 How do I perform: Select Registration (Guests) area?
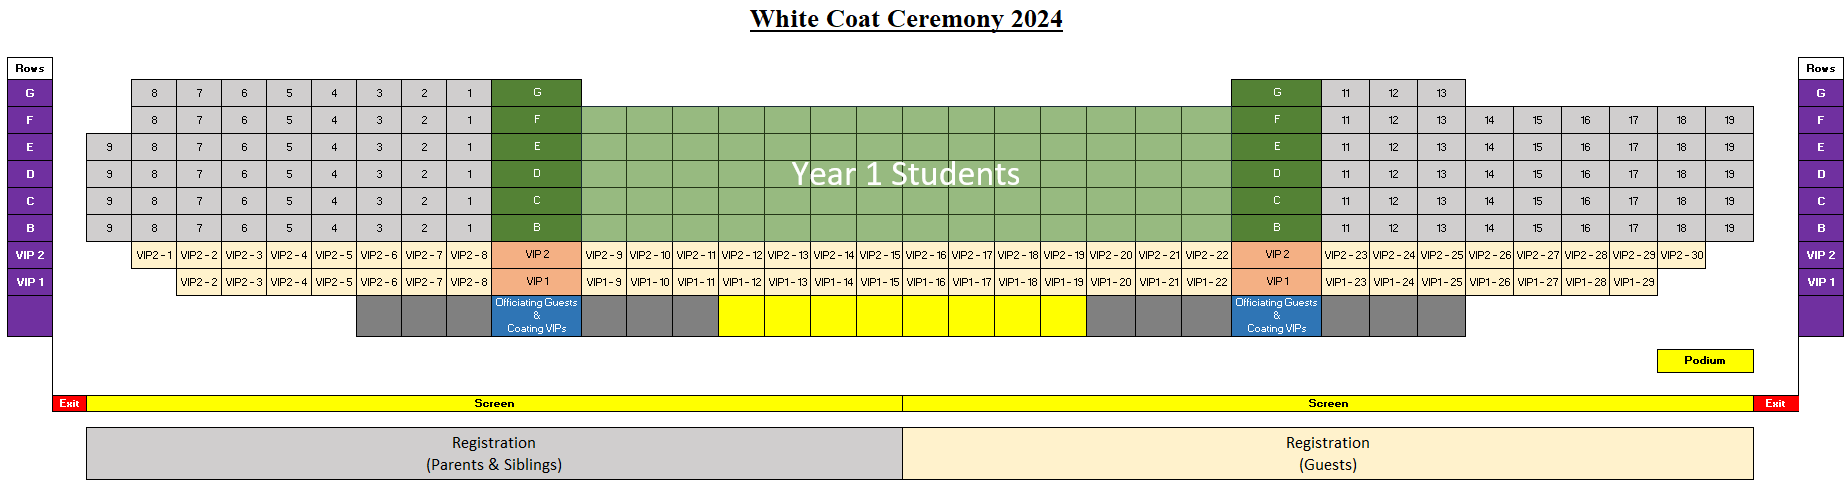click(1328, 453)
